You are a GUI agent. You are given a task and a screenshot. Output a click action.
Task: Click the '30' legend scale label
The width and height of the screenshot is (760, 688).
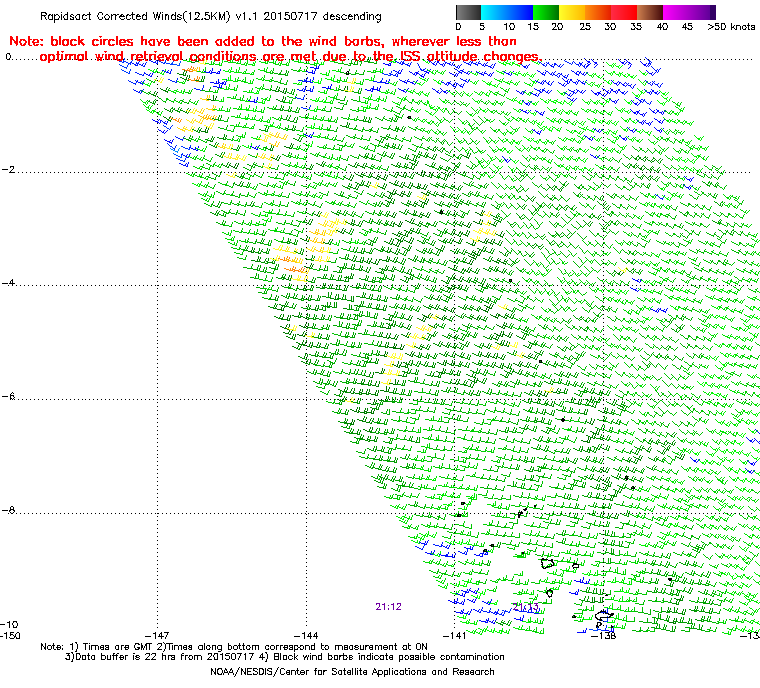click(610, 27)
